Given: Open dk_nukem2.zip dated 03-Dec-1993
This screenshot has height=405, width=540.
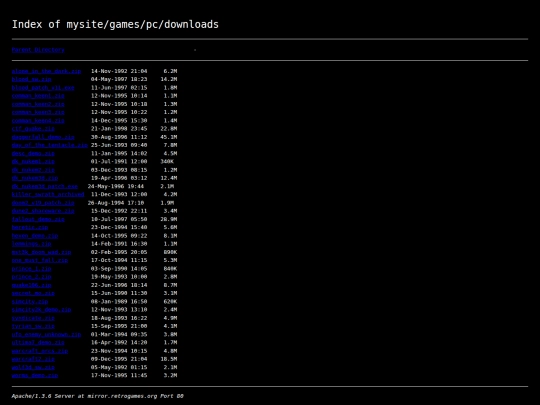Looking at the screenshot, I should pyautogui.click(x=33, y=170).
